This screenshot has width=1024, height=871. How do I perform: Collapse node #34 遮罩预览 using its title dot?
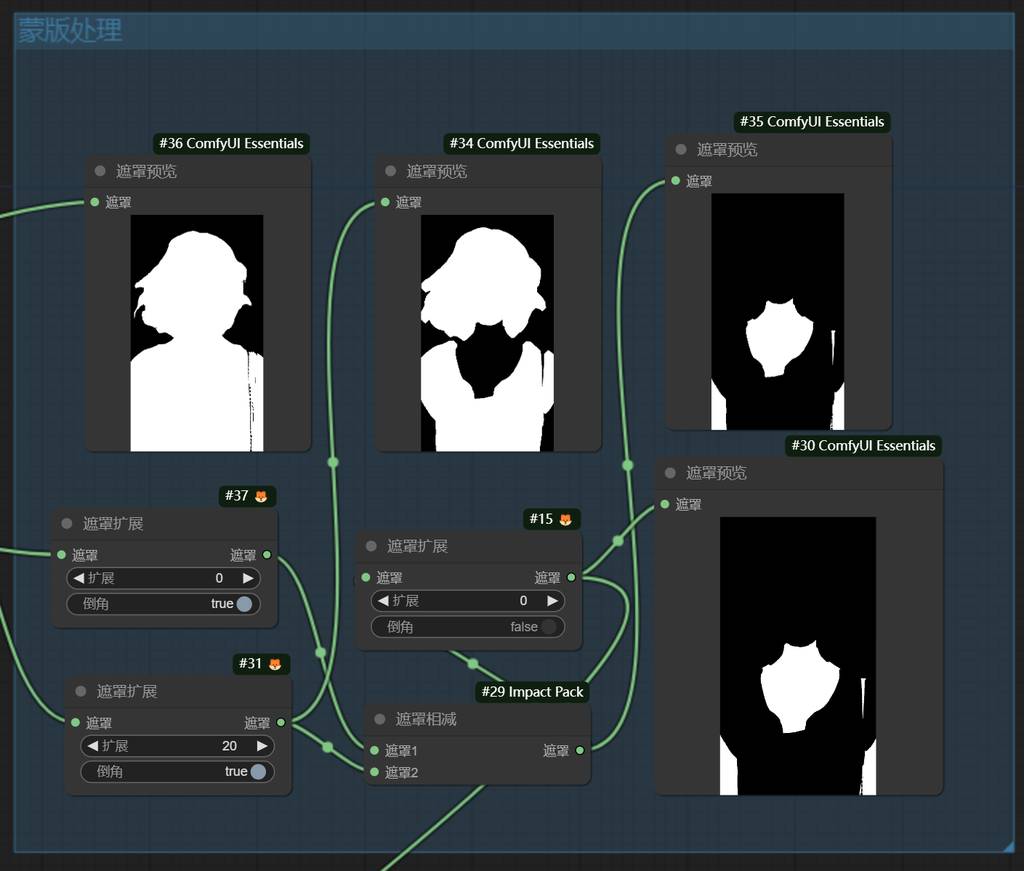point(390,171)
